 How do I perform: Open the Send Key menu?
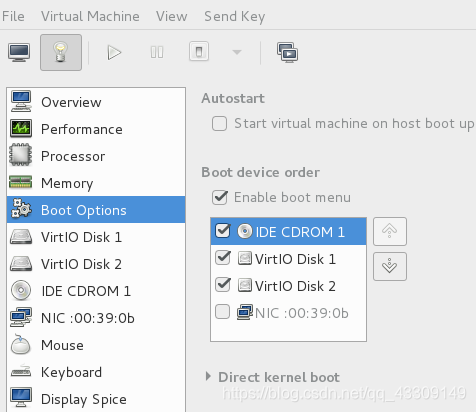tap(235, 16)
